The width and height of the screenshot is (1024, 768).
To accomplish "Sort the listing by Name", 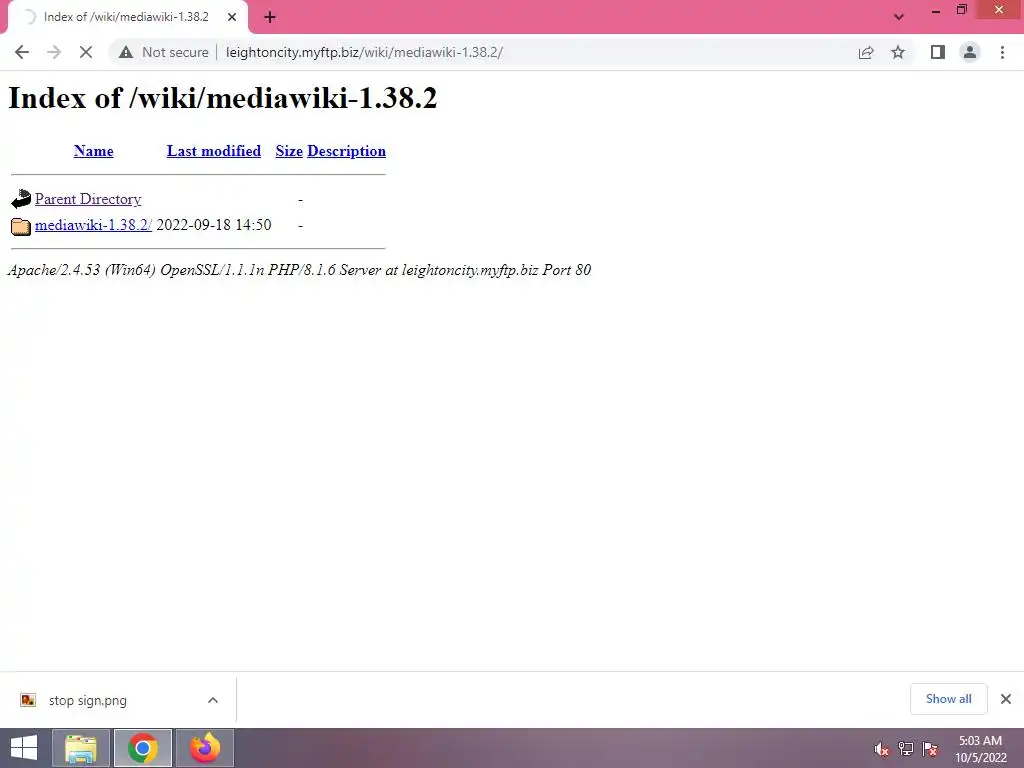I will (x=93, y=151).
